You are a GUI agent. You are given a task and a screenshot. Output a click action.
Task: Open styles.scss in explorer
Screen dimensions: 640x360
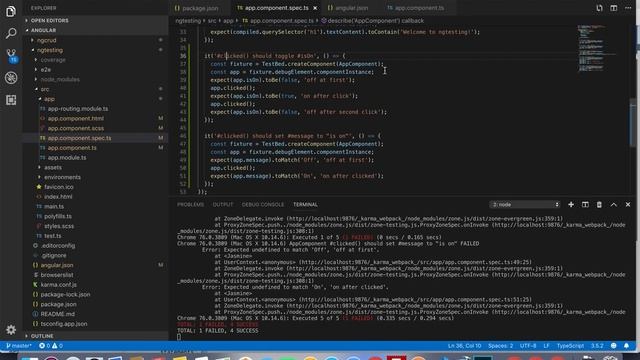(96, 226)
